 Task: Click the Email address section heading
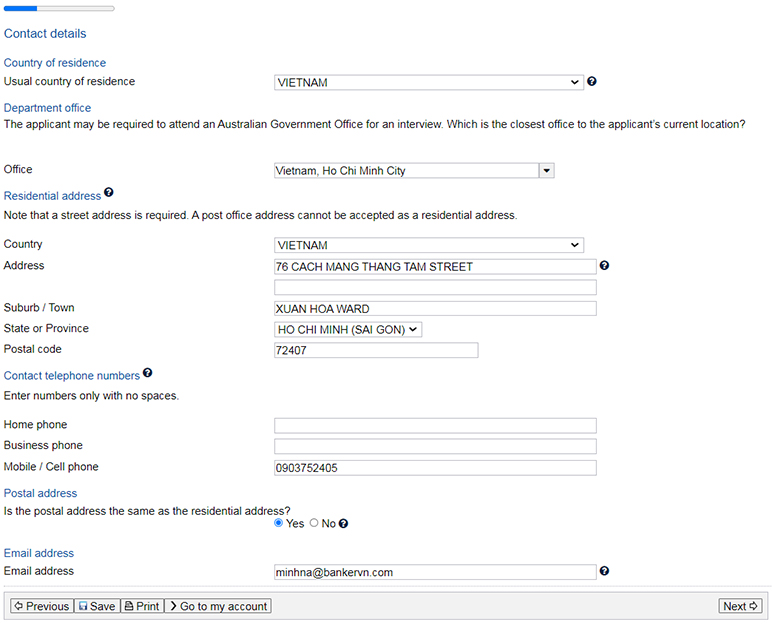click(38, 553)
